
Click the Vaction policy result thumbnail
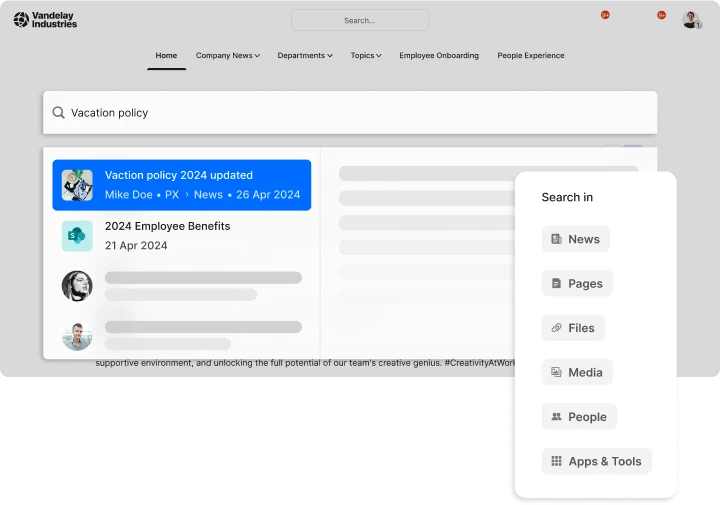tap(77, 185)
